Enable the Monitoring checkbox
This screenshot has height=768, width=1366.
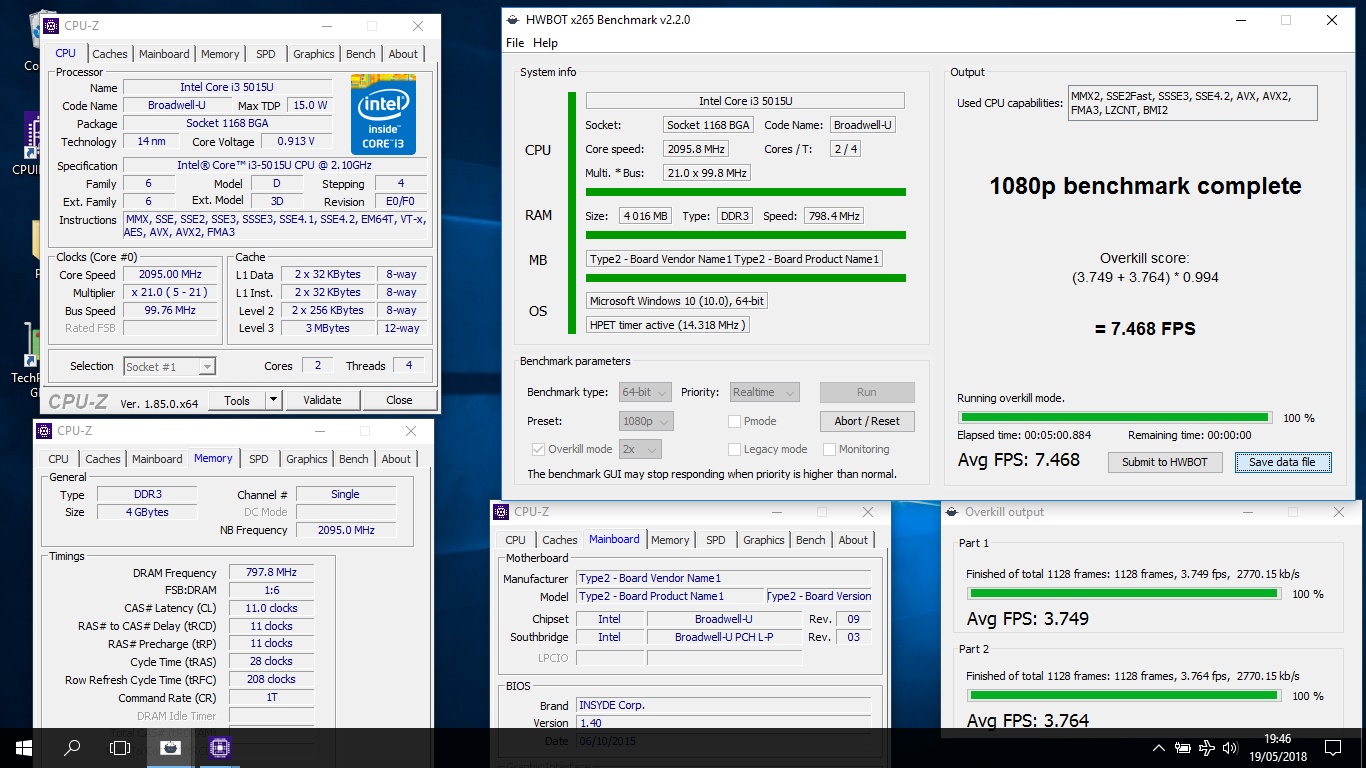(x=829, y=449)
